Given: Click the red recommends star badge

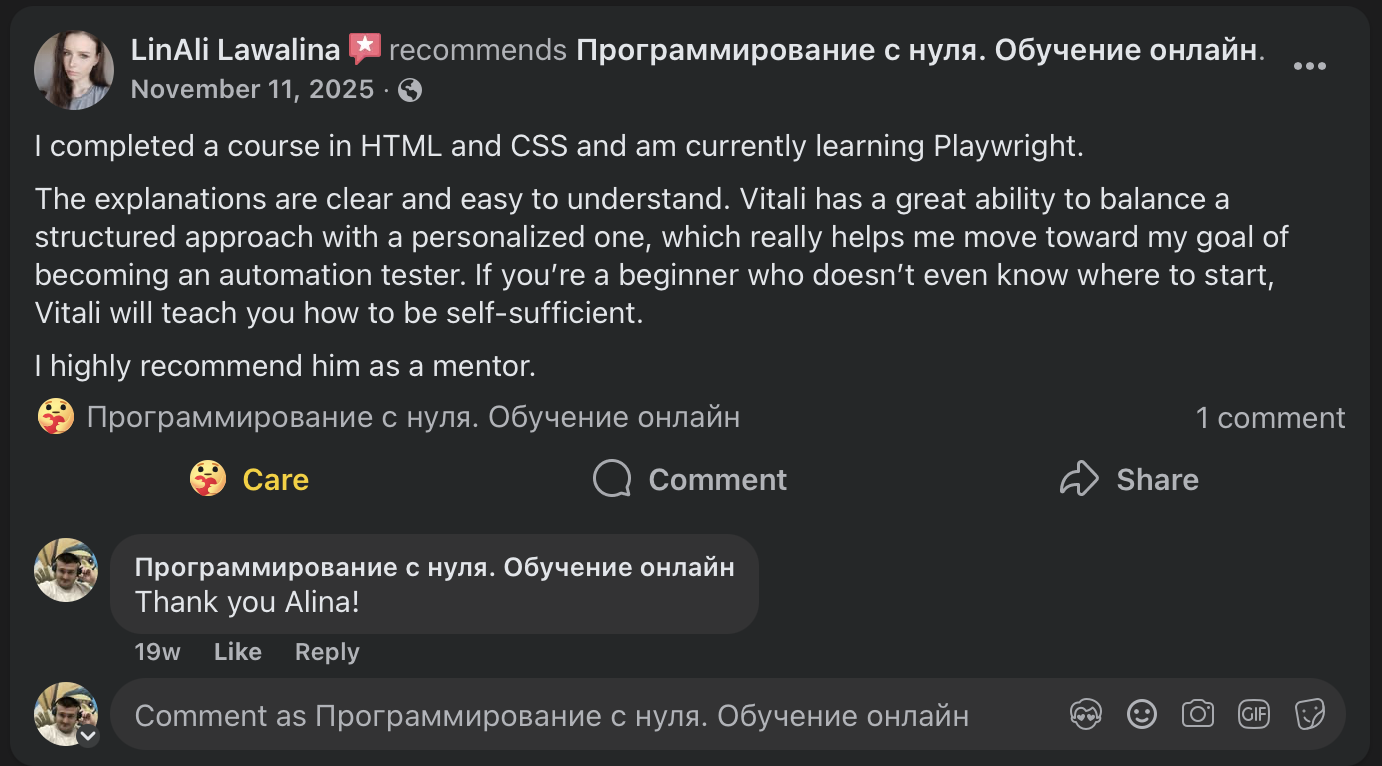Looking at the screenshot, I should [x=365, y=49].
